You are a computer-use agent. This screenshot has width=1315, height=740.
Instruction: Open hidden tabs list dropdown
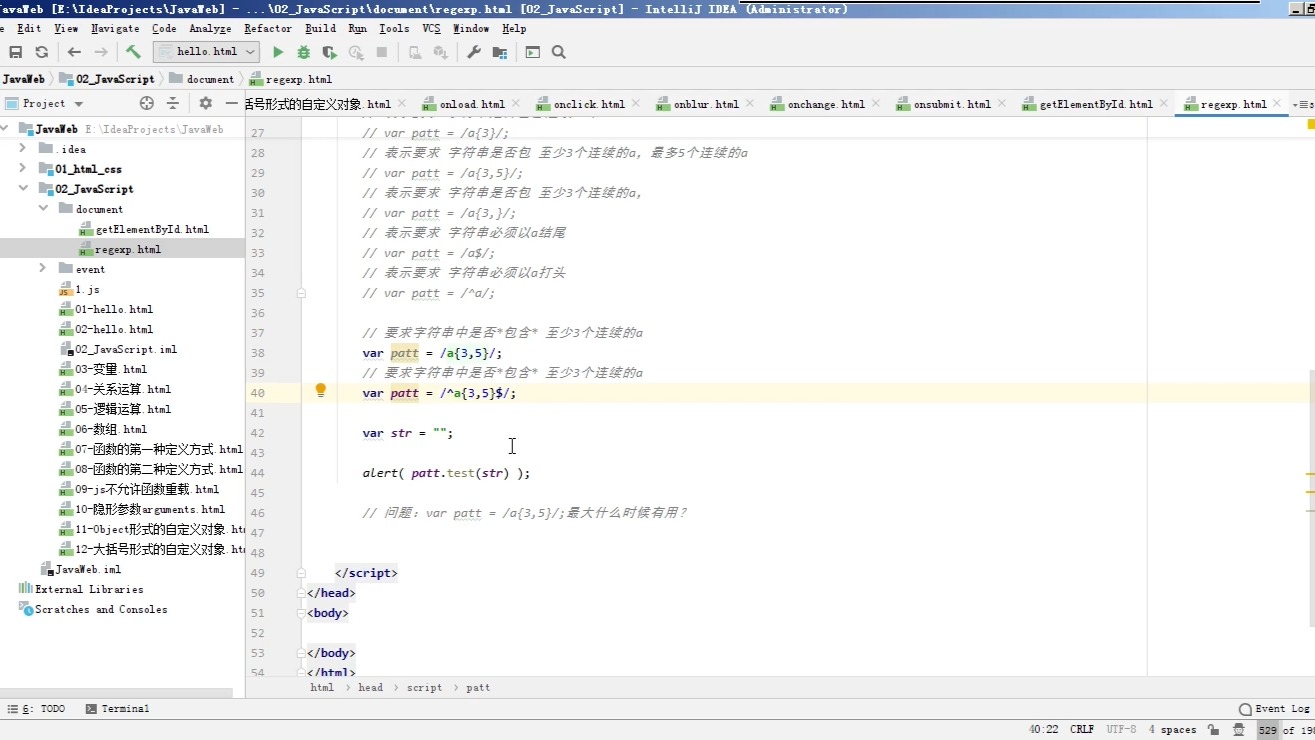(x=1303, y=104)
